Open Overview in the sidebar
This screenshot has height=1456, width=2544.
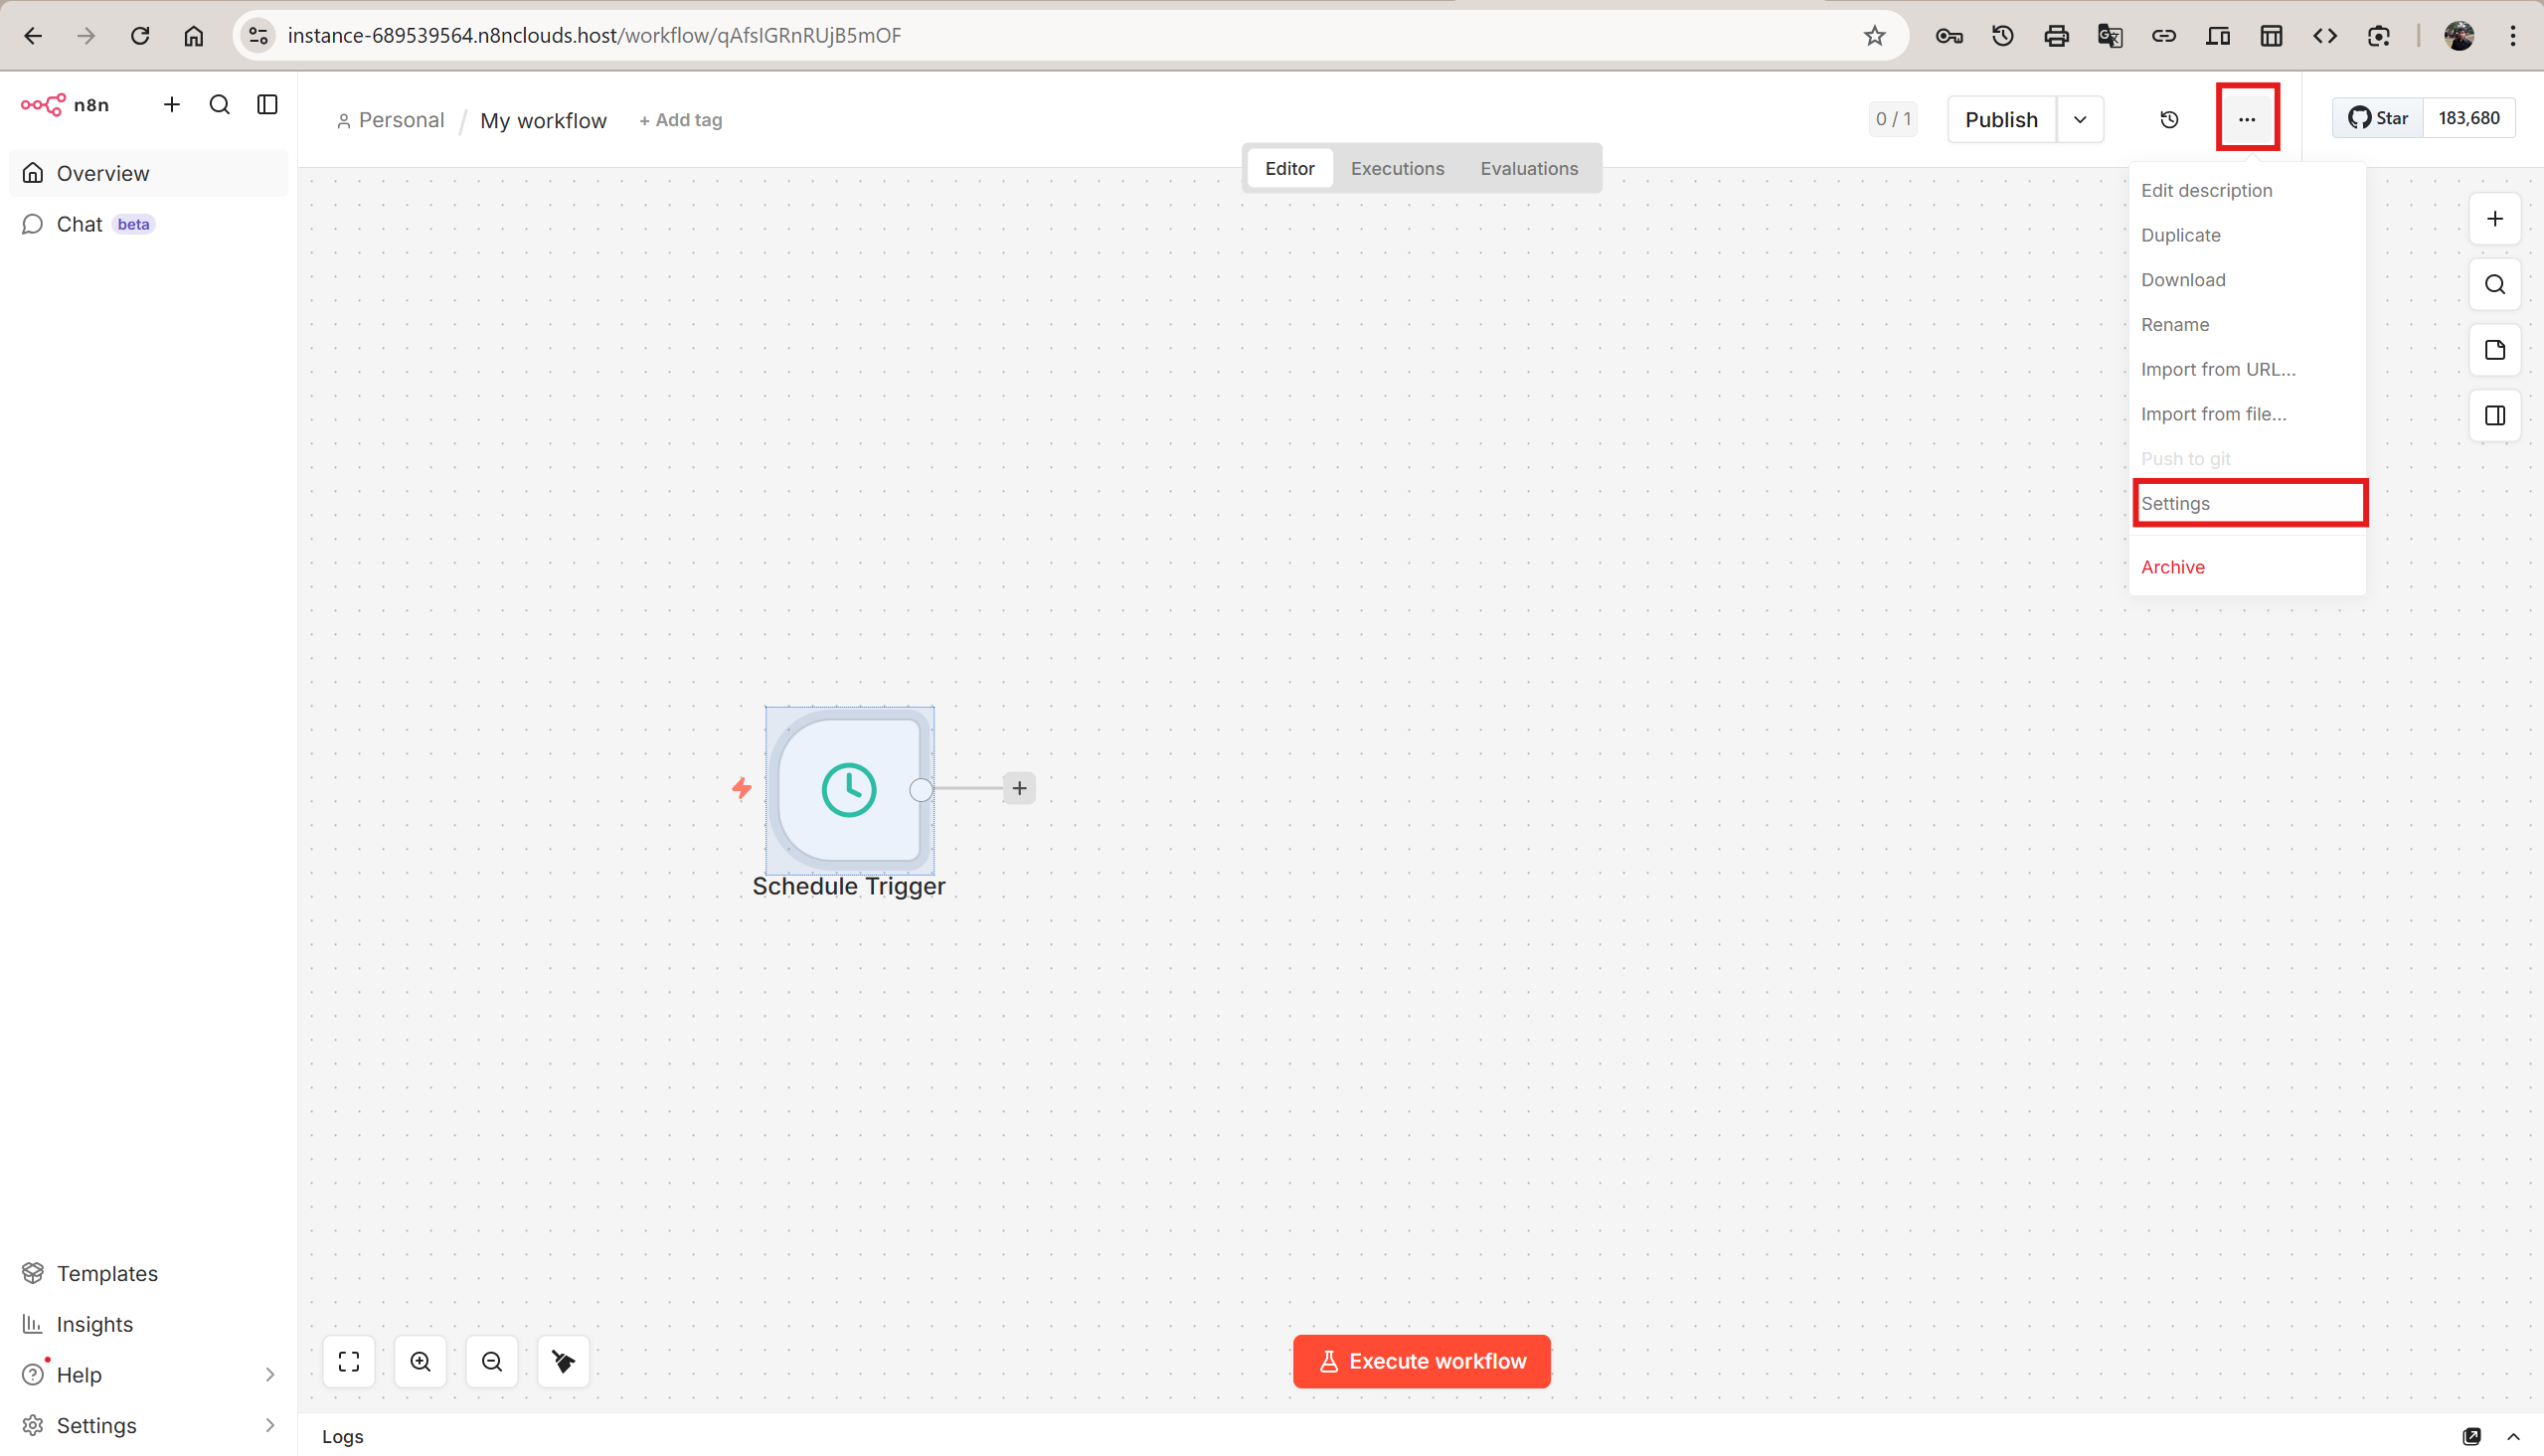pos(148,173)
